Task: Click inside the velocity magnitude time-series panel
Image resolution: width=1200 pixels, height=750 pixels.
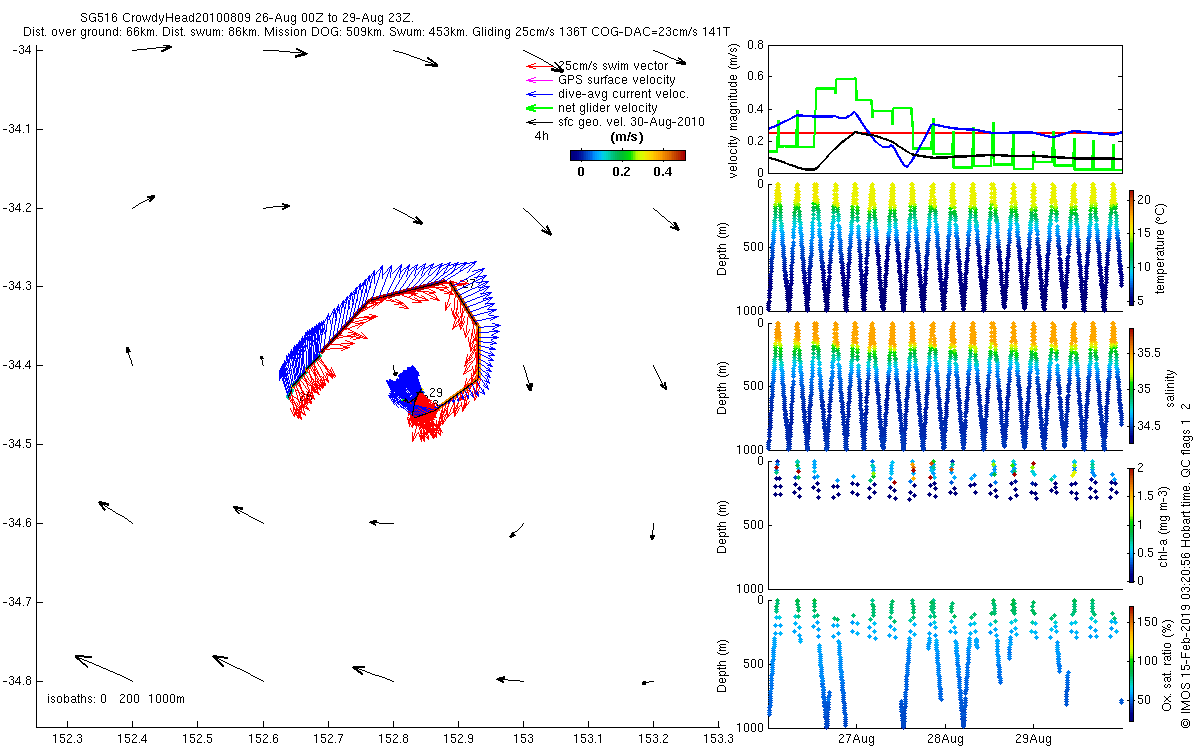Action: [945, 110]
